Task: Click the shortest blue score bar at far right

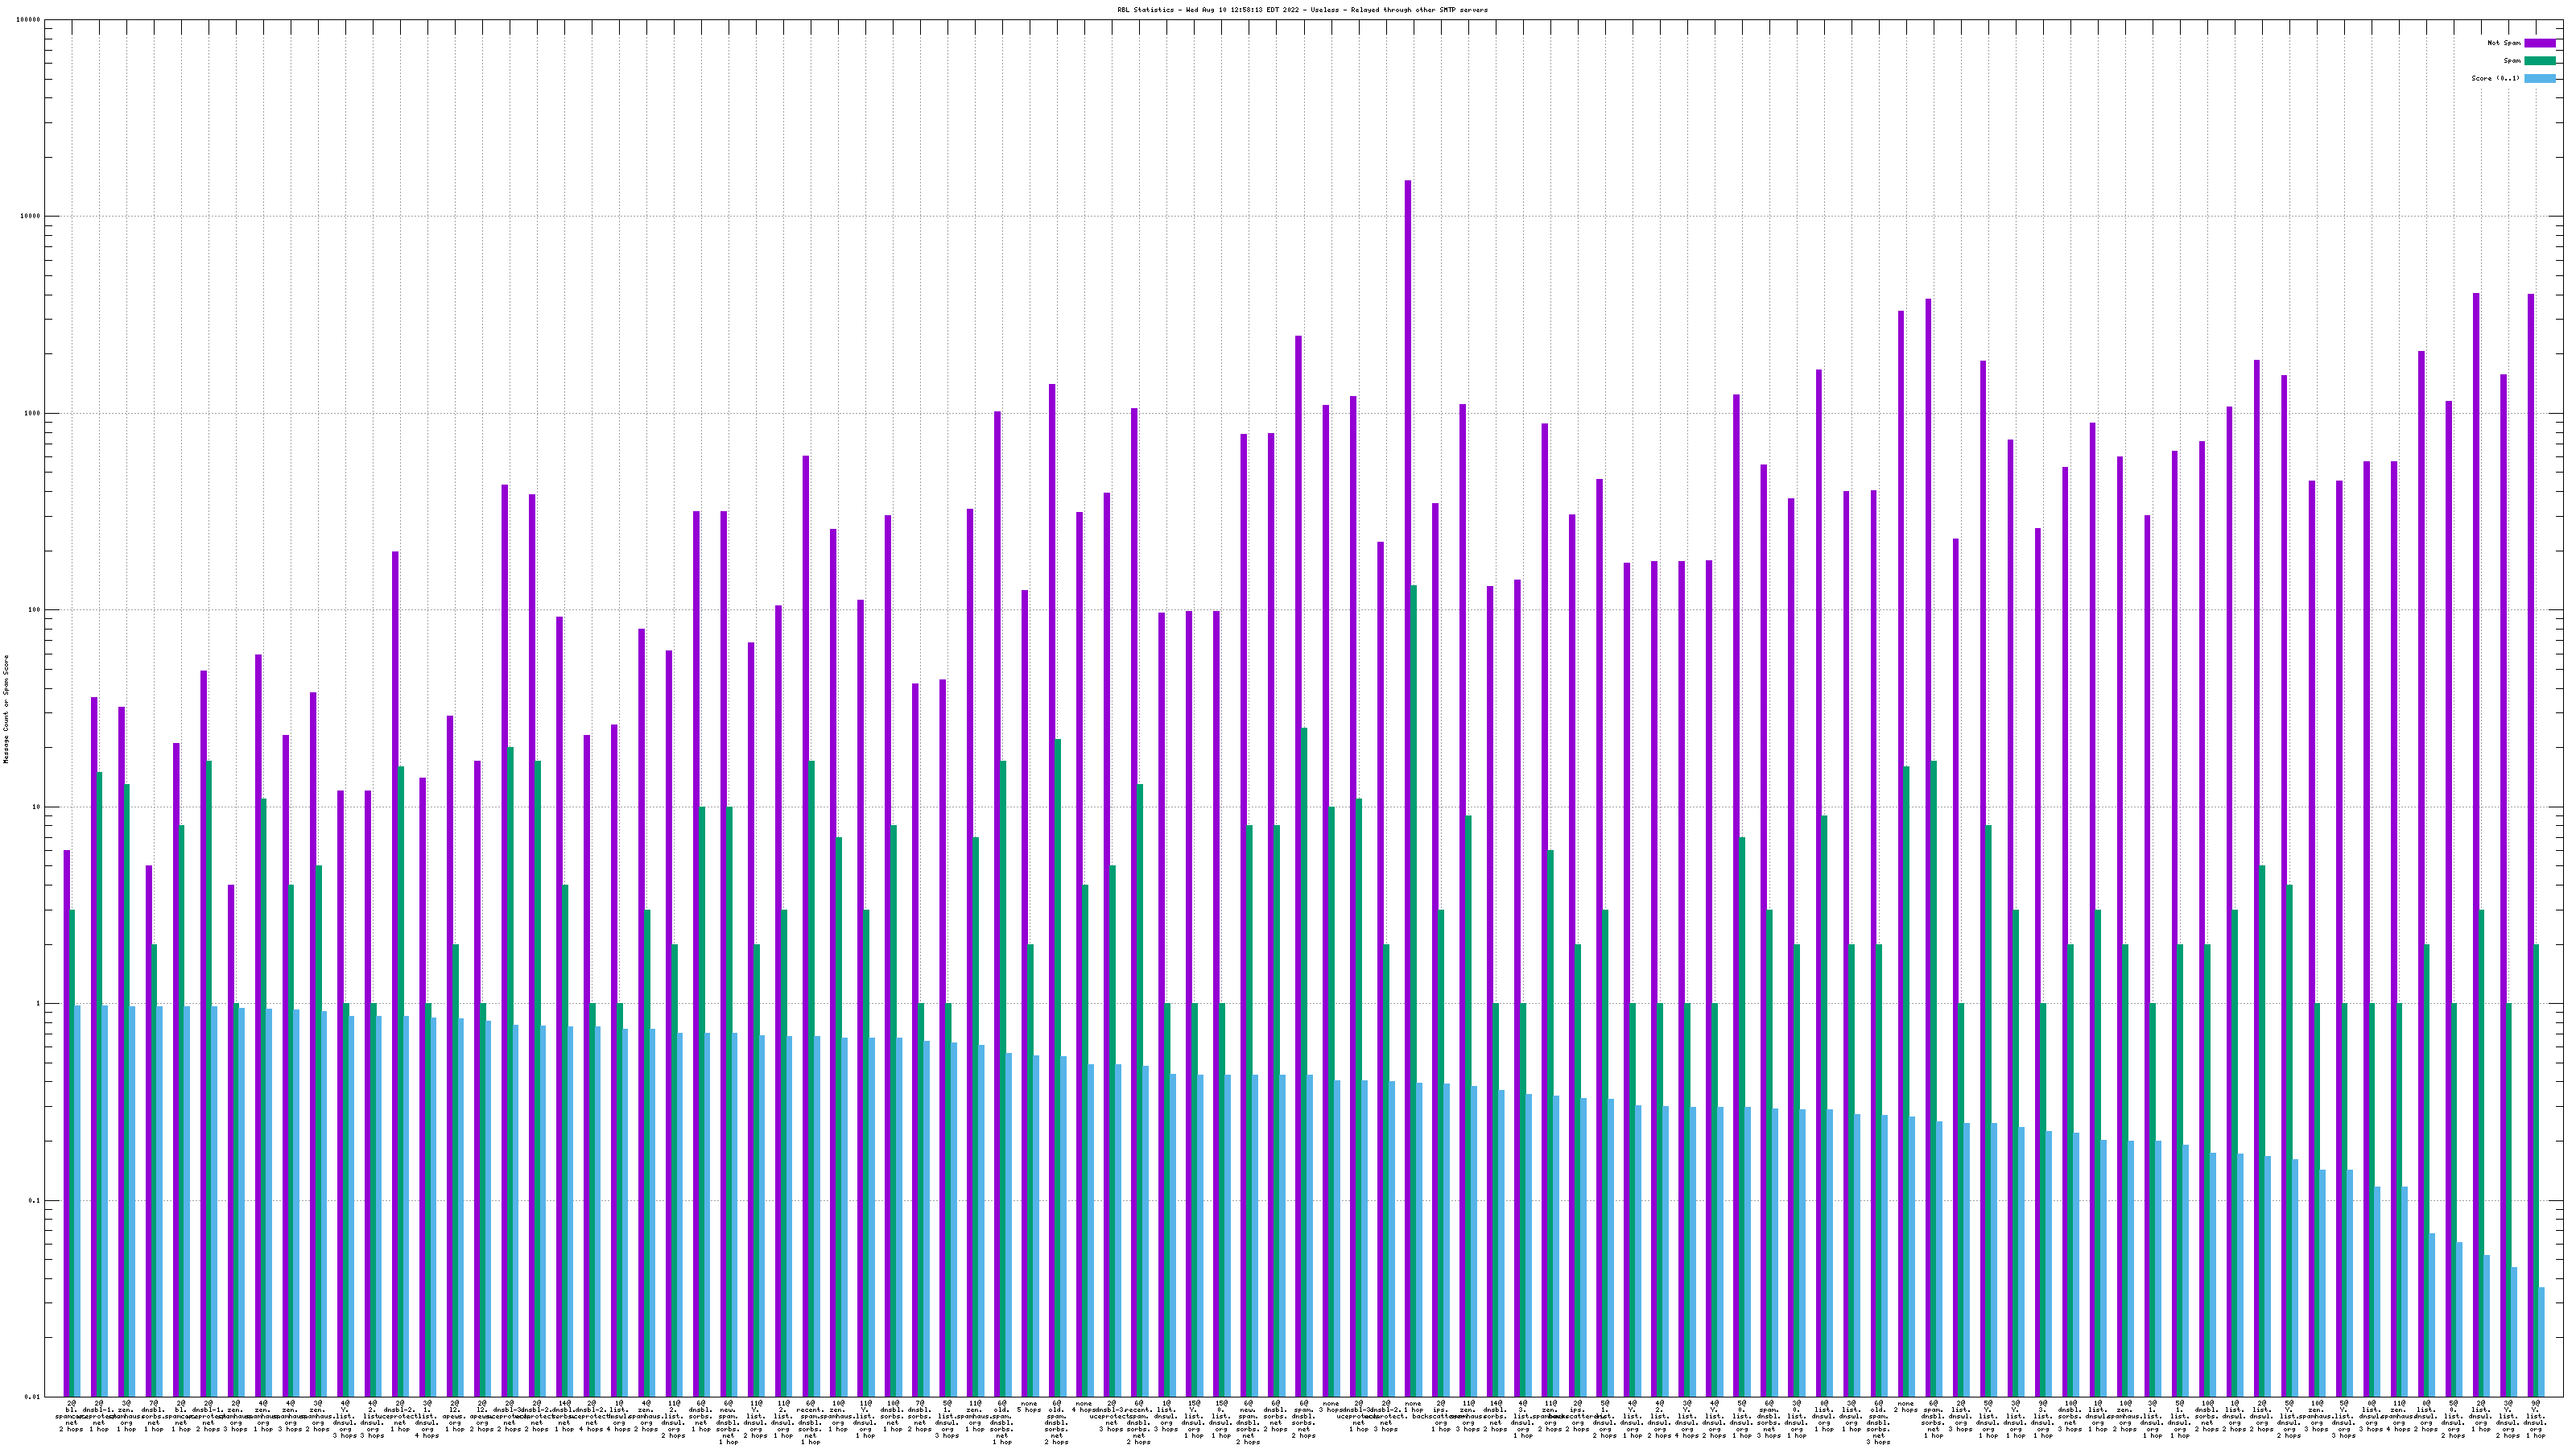Action: (x=2541, y=1342)
